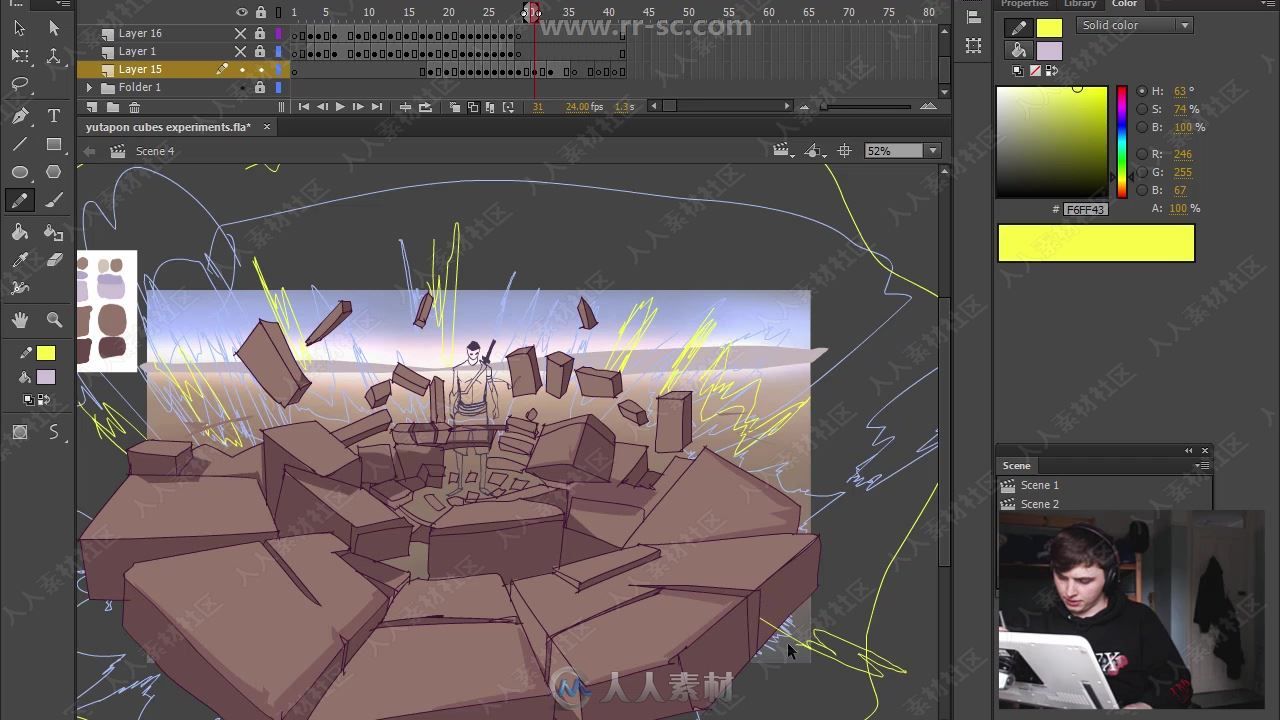The width and height of the screenshot is (1280, 720).
Task: Select the Text tool
Action: pos(54,116)
